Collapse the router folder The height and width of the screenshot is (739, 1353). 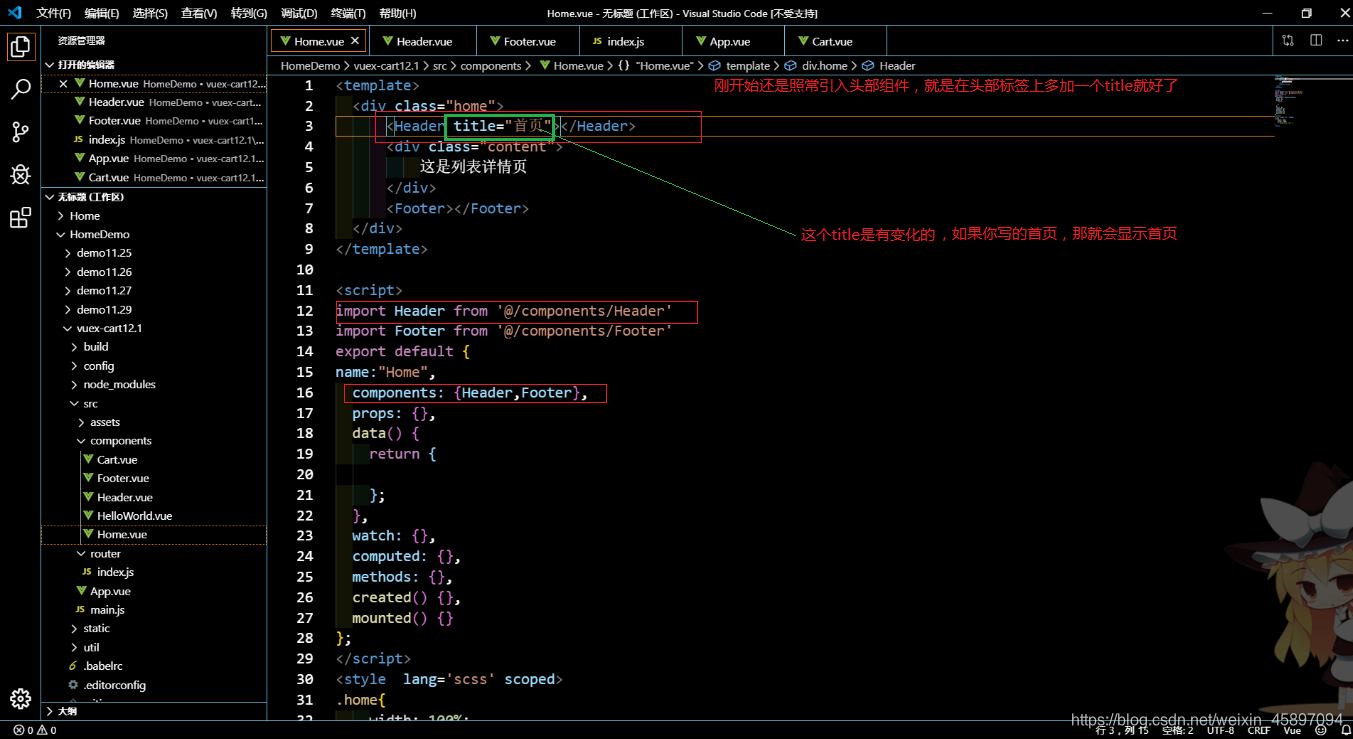tap(154, 554)
